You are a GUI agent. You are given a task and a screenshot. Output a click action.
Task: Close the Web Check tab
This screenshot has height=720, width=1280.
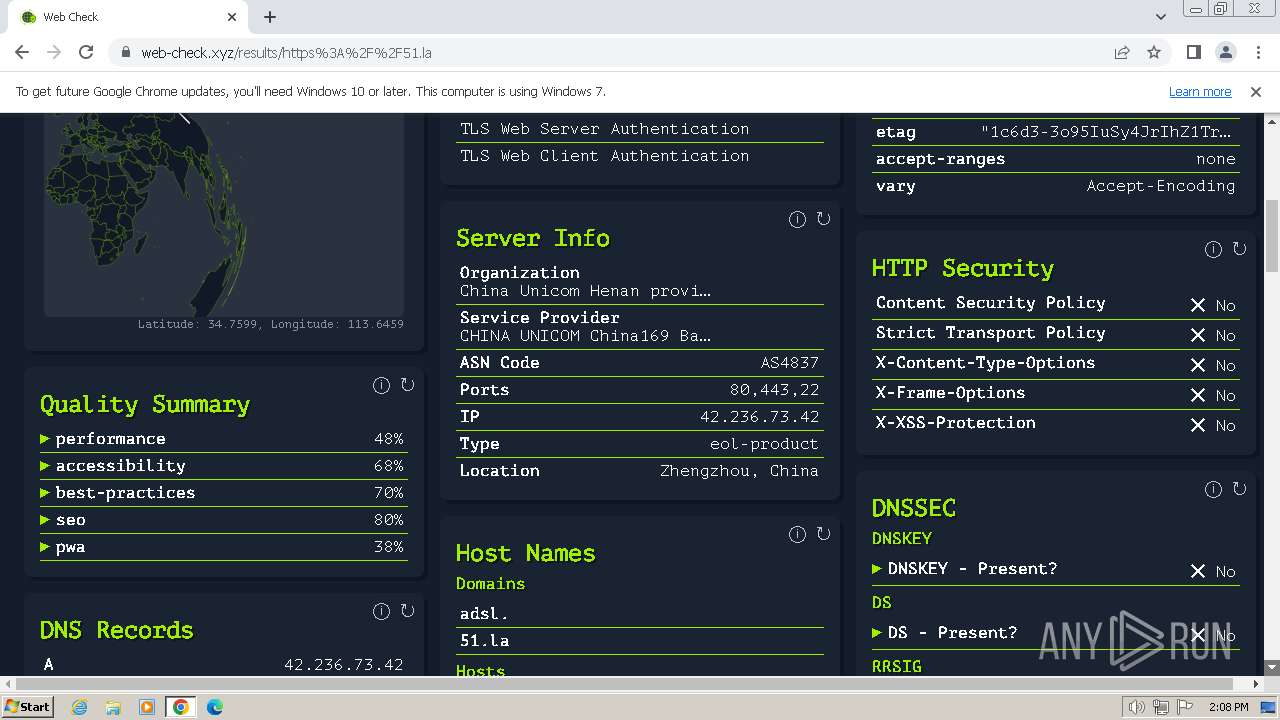[232, 17]
